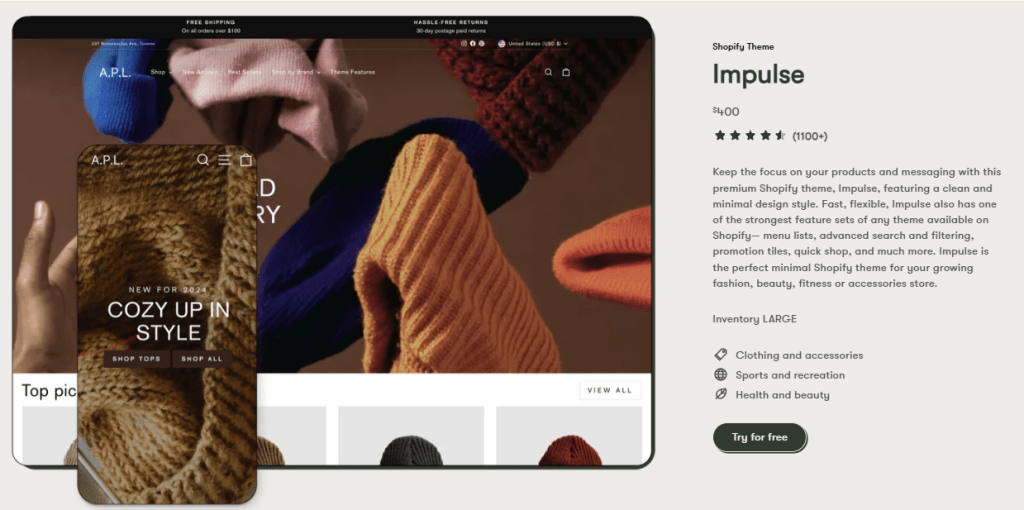Image resolution: width=1024 pixels, height=510 pixels.
Task: Open the mobile hamburger menu icon
Action: tap(225, 160)
